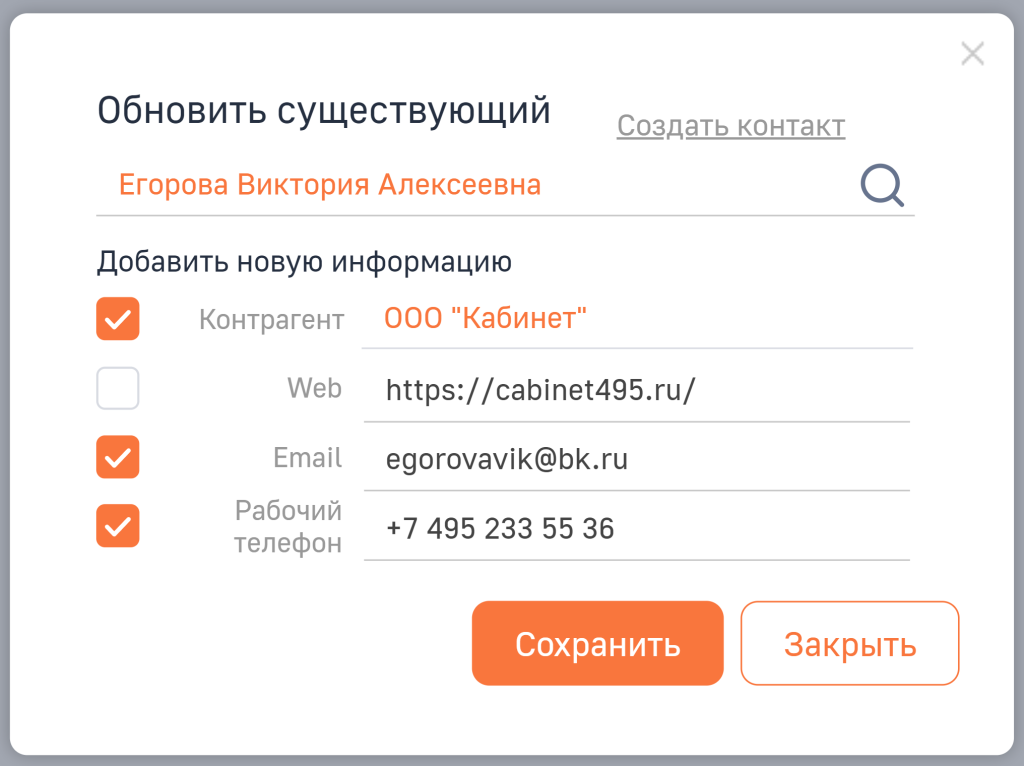Image resolution: width=1024 pixels, height=766 pixels.
Task: Uncheck the Email checkbox
Action: tap(117, 457)
